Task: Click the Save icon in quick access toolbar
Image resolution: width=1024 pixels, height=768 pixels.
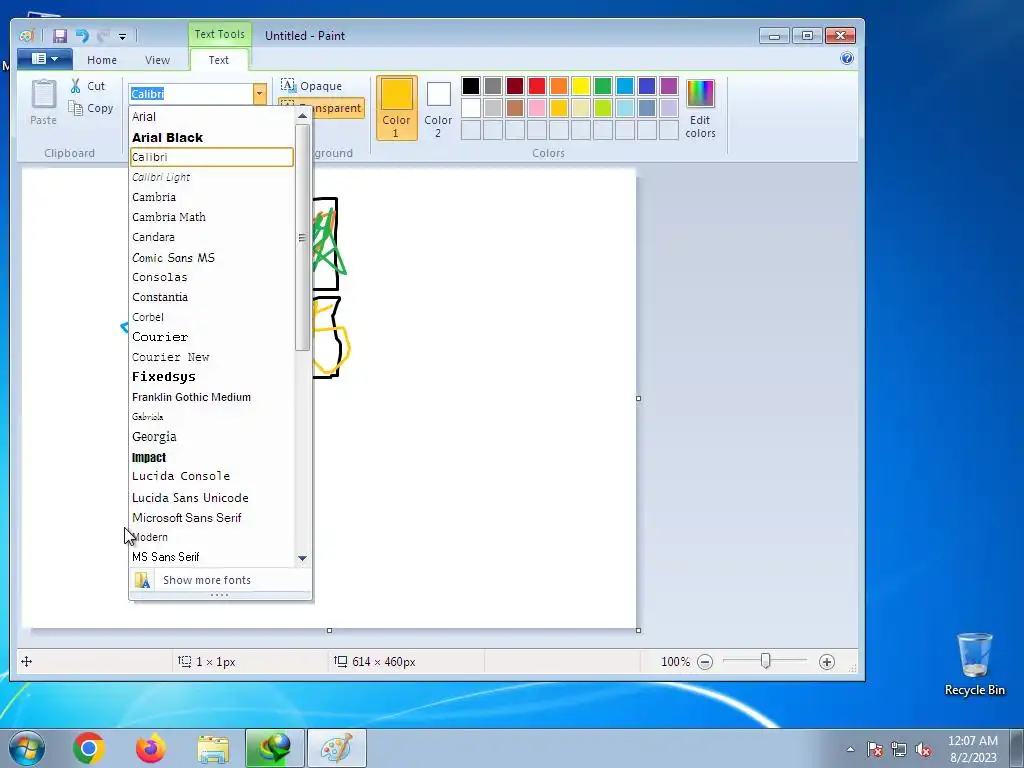Action: click(60, 36)
